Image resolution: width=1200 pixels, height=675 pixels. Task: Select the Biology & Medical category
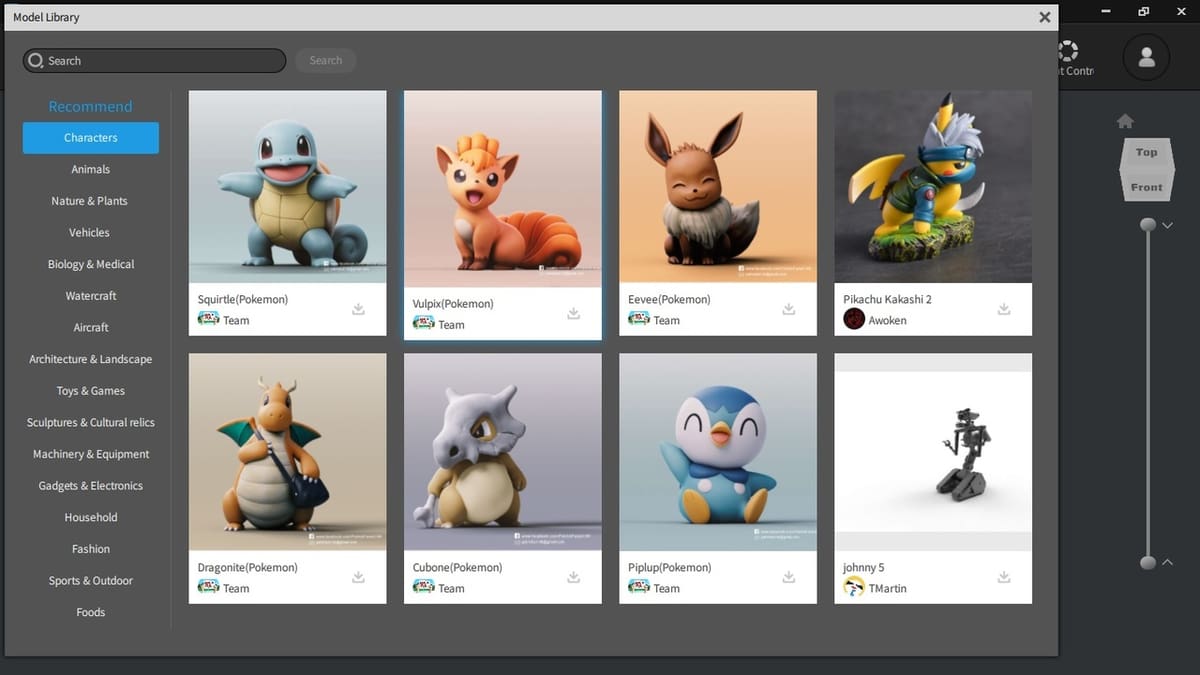[x=91, y=264]
